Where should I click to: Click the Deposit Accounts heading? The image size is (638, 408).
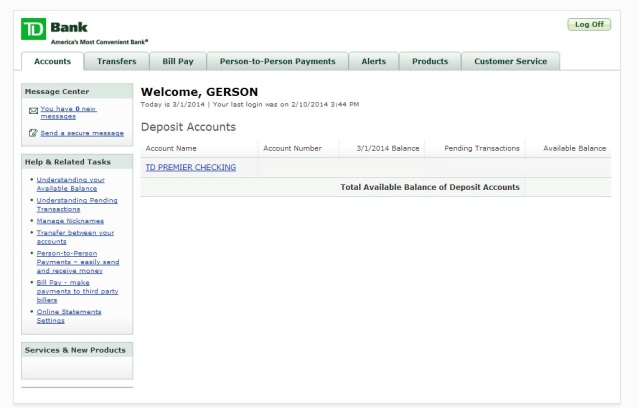coord(188,127)
